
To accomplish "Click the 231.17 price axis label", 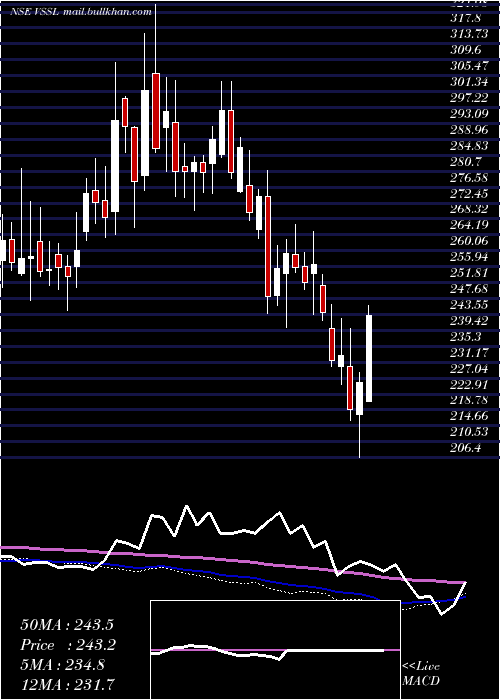I will (469, 353).
